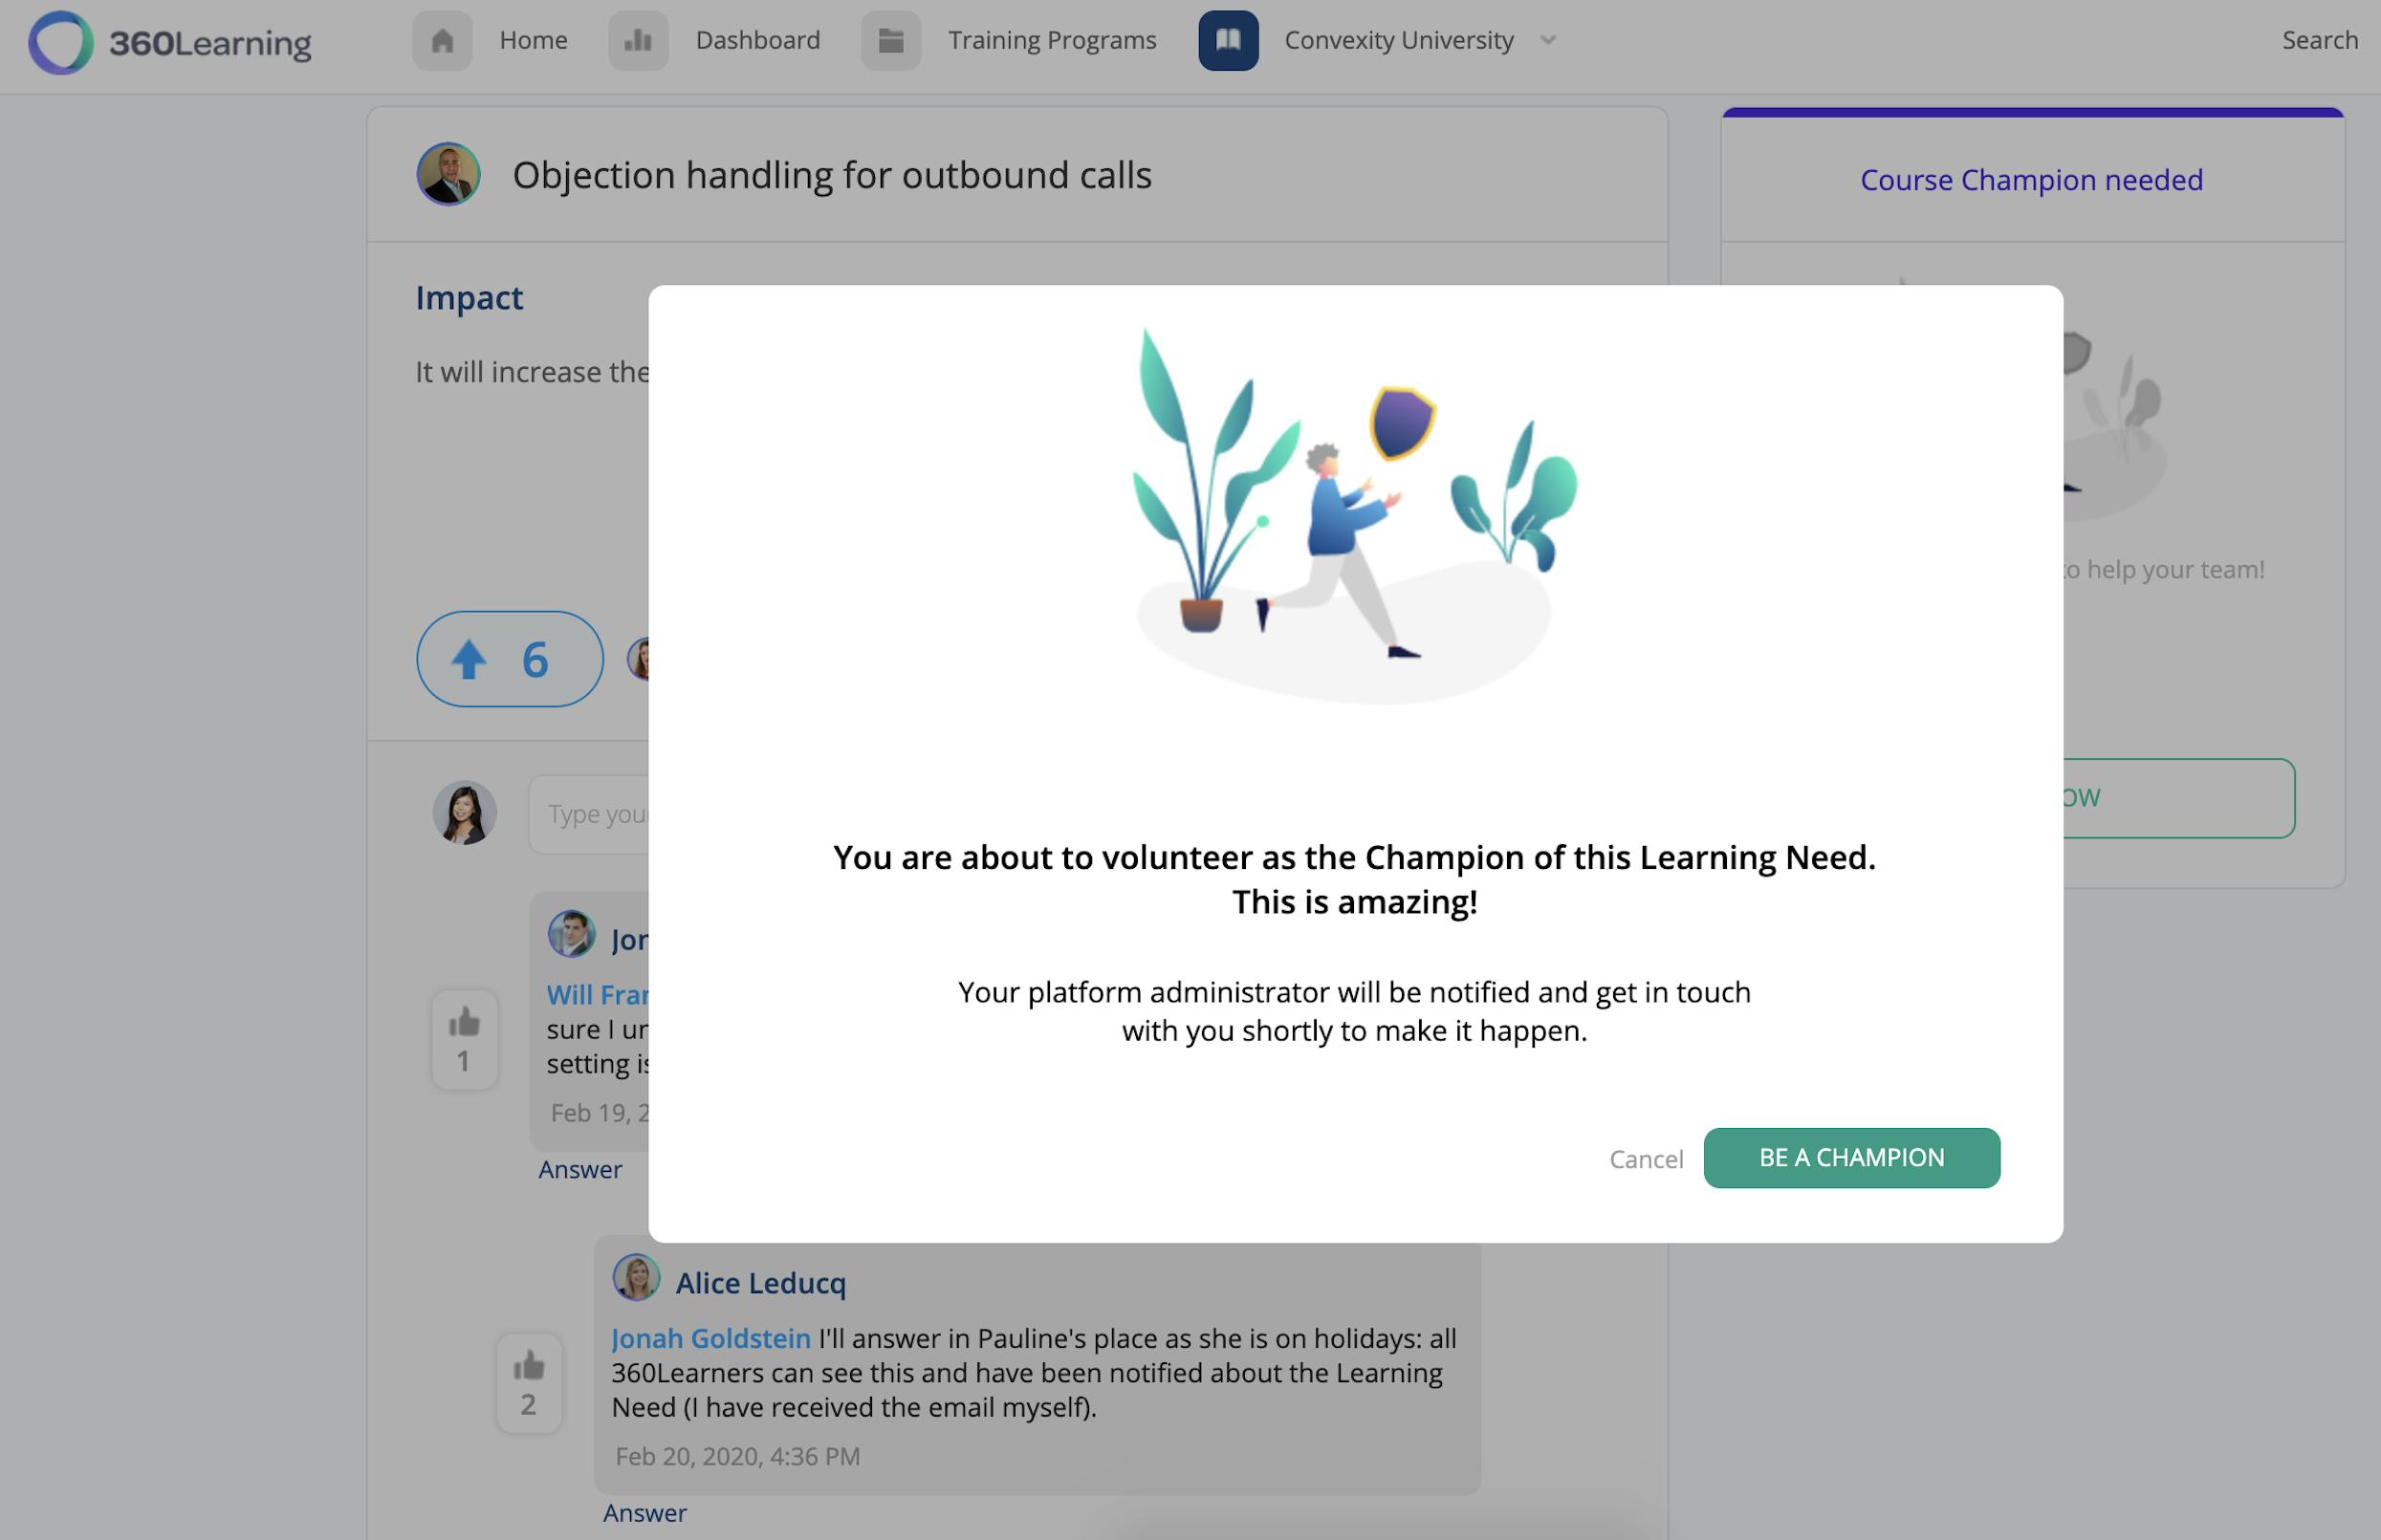Like Alice Leducq's comment with thumbs up
The width and height of the screenshot is (2381, 1540).
point(529,1367)
